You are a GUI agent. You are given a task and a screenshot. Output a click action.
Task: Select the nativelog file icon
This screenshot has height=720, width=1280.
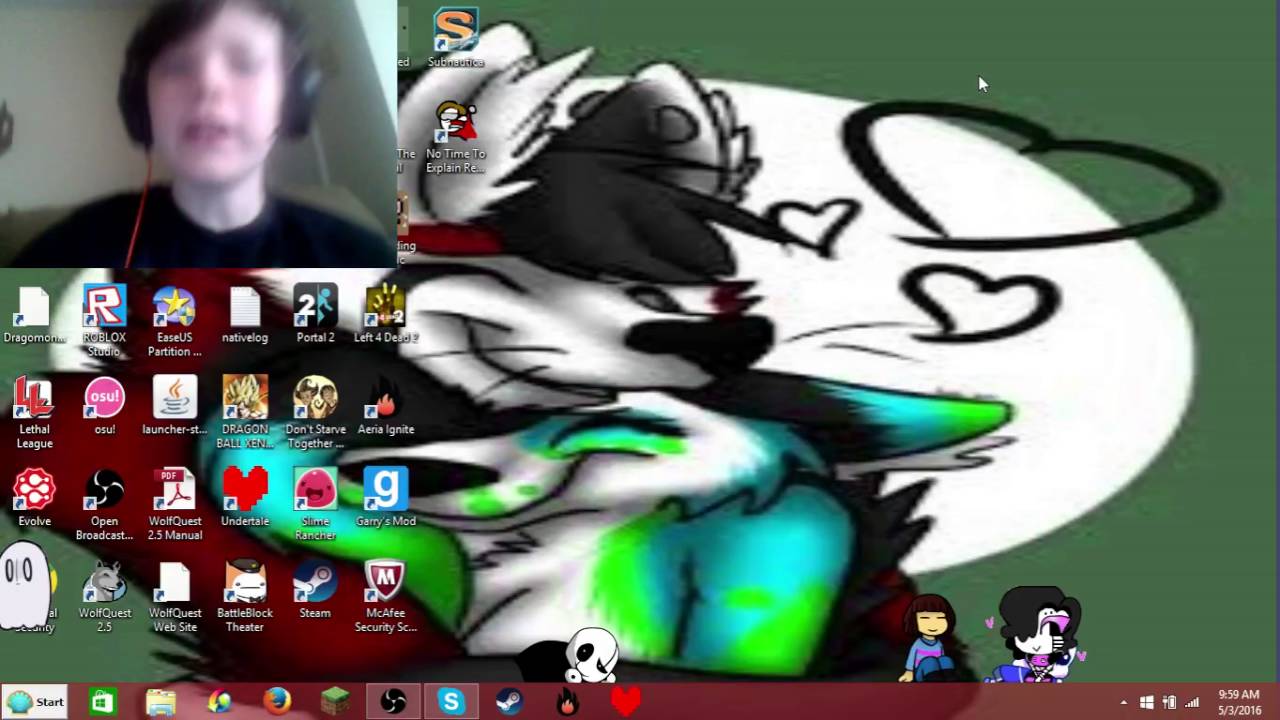[x=245, y=315]
